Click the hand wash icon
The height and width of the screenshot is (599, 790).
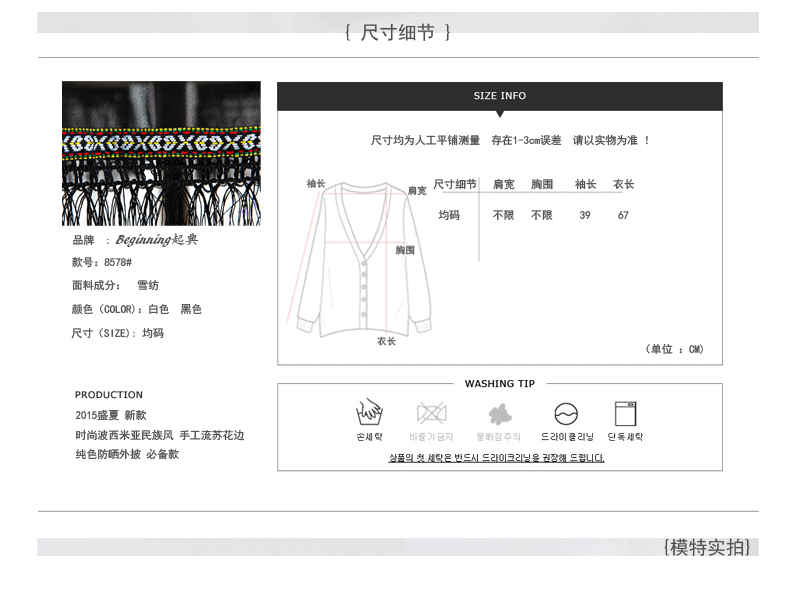[x=369, y=413]
